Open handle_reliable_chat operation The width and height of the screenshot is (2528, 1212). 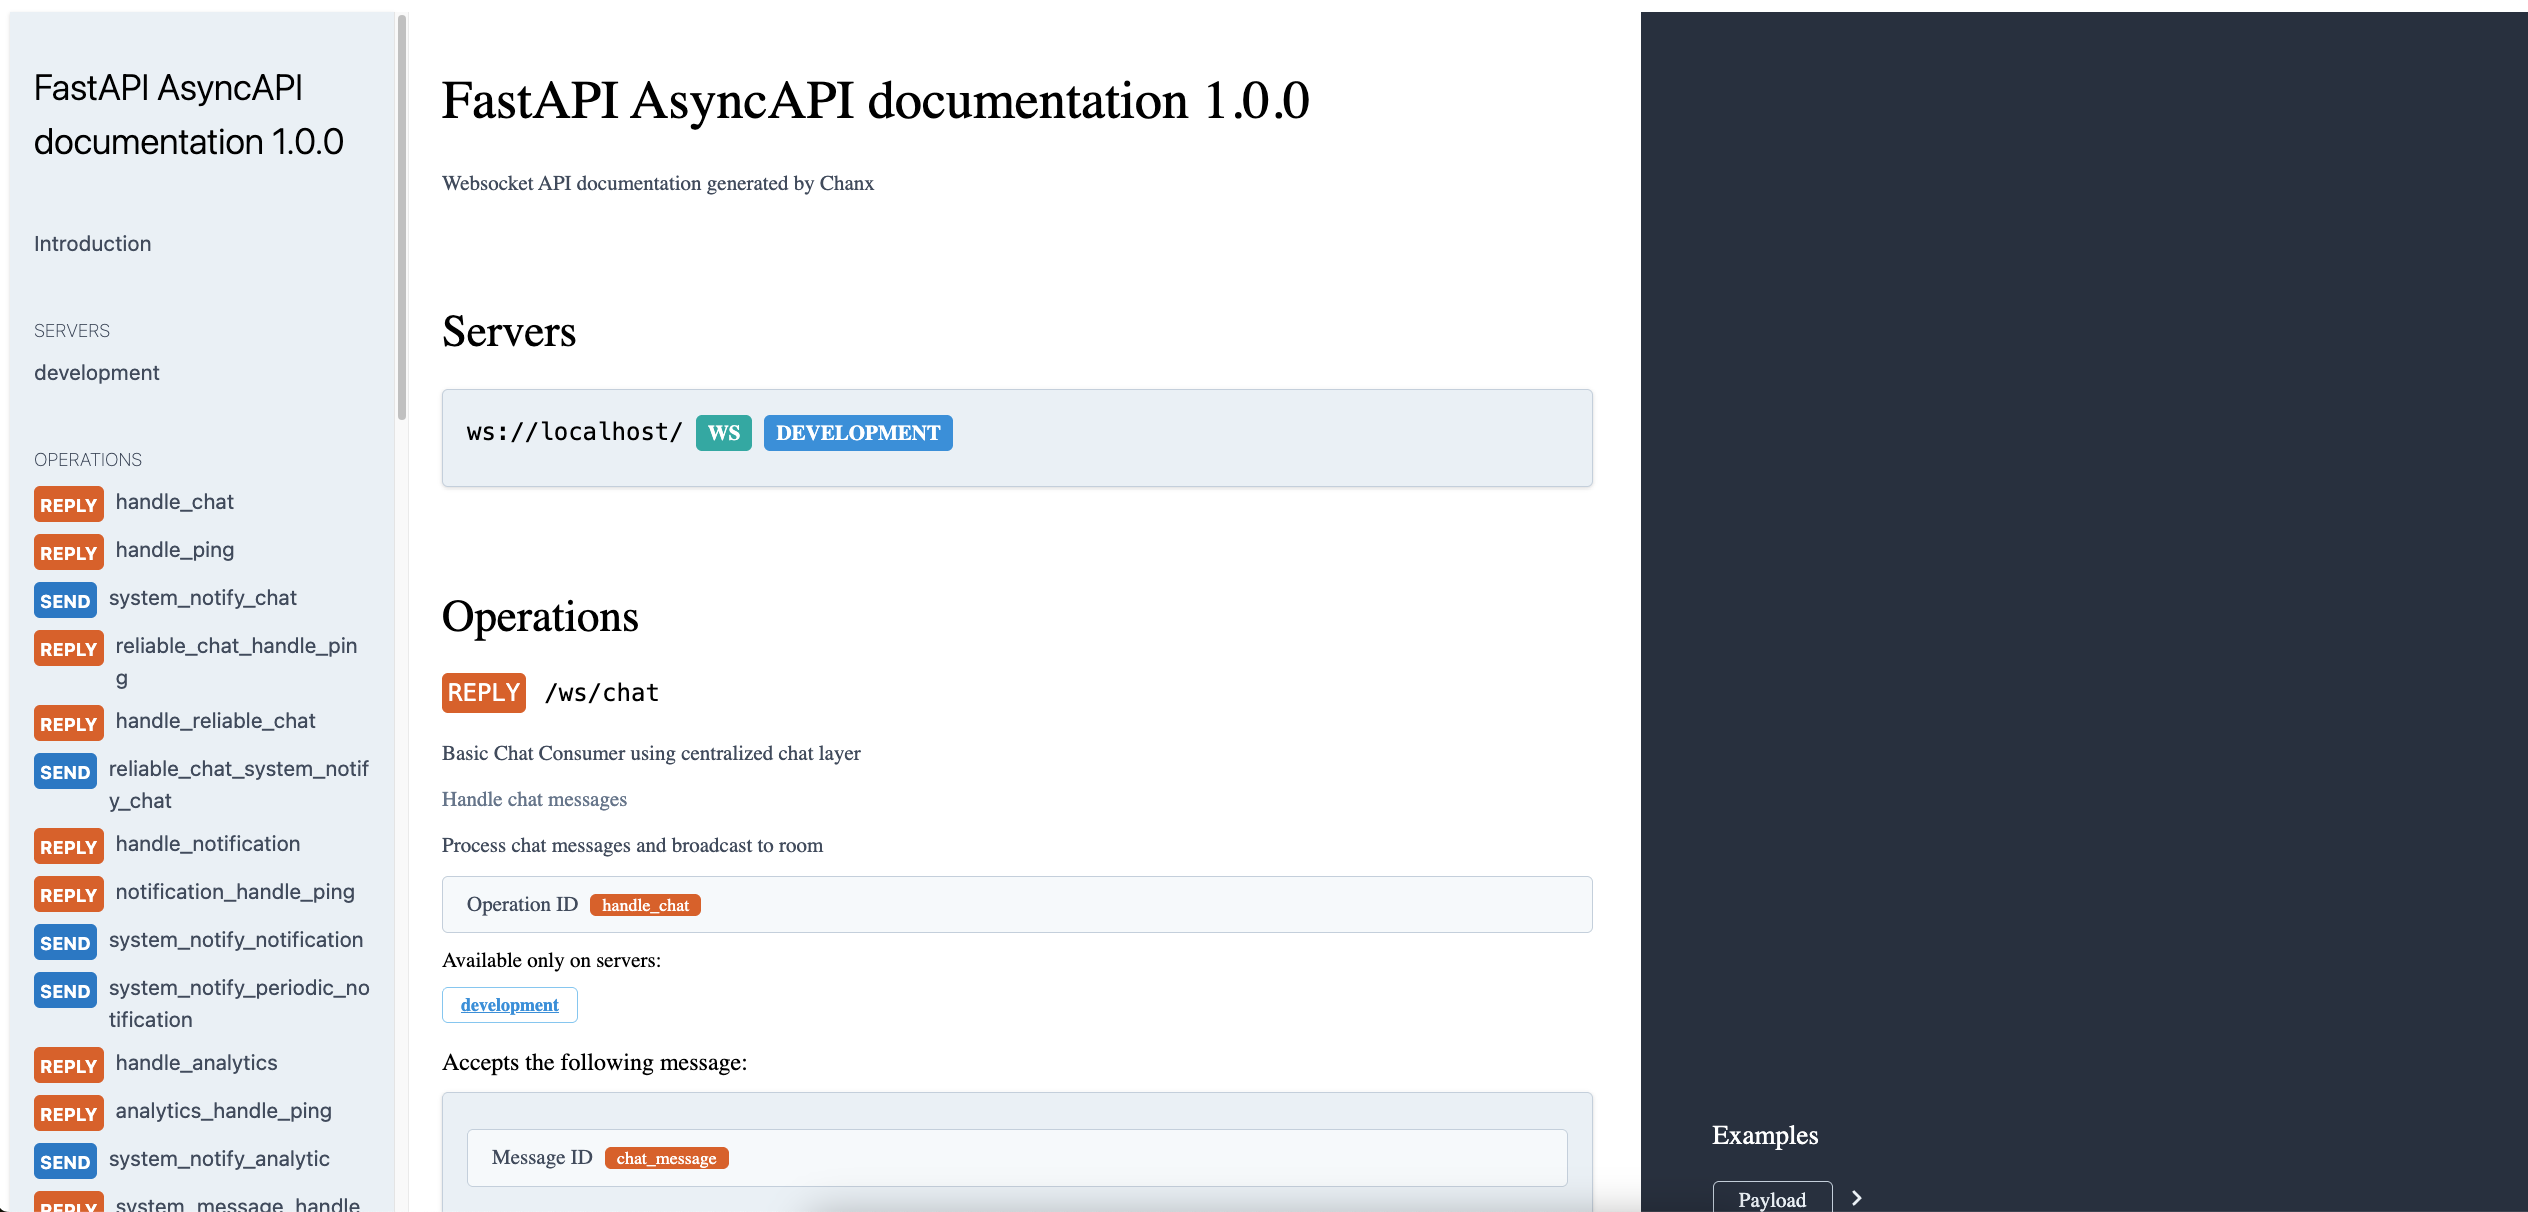[x=215, y=721]
